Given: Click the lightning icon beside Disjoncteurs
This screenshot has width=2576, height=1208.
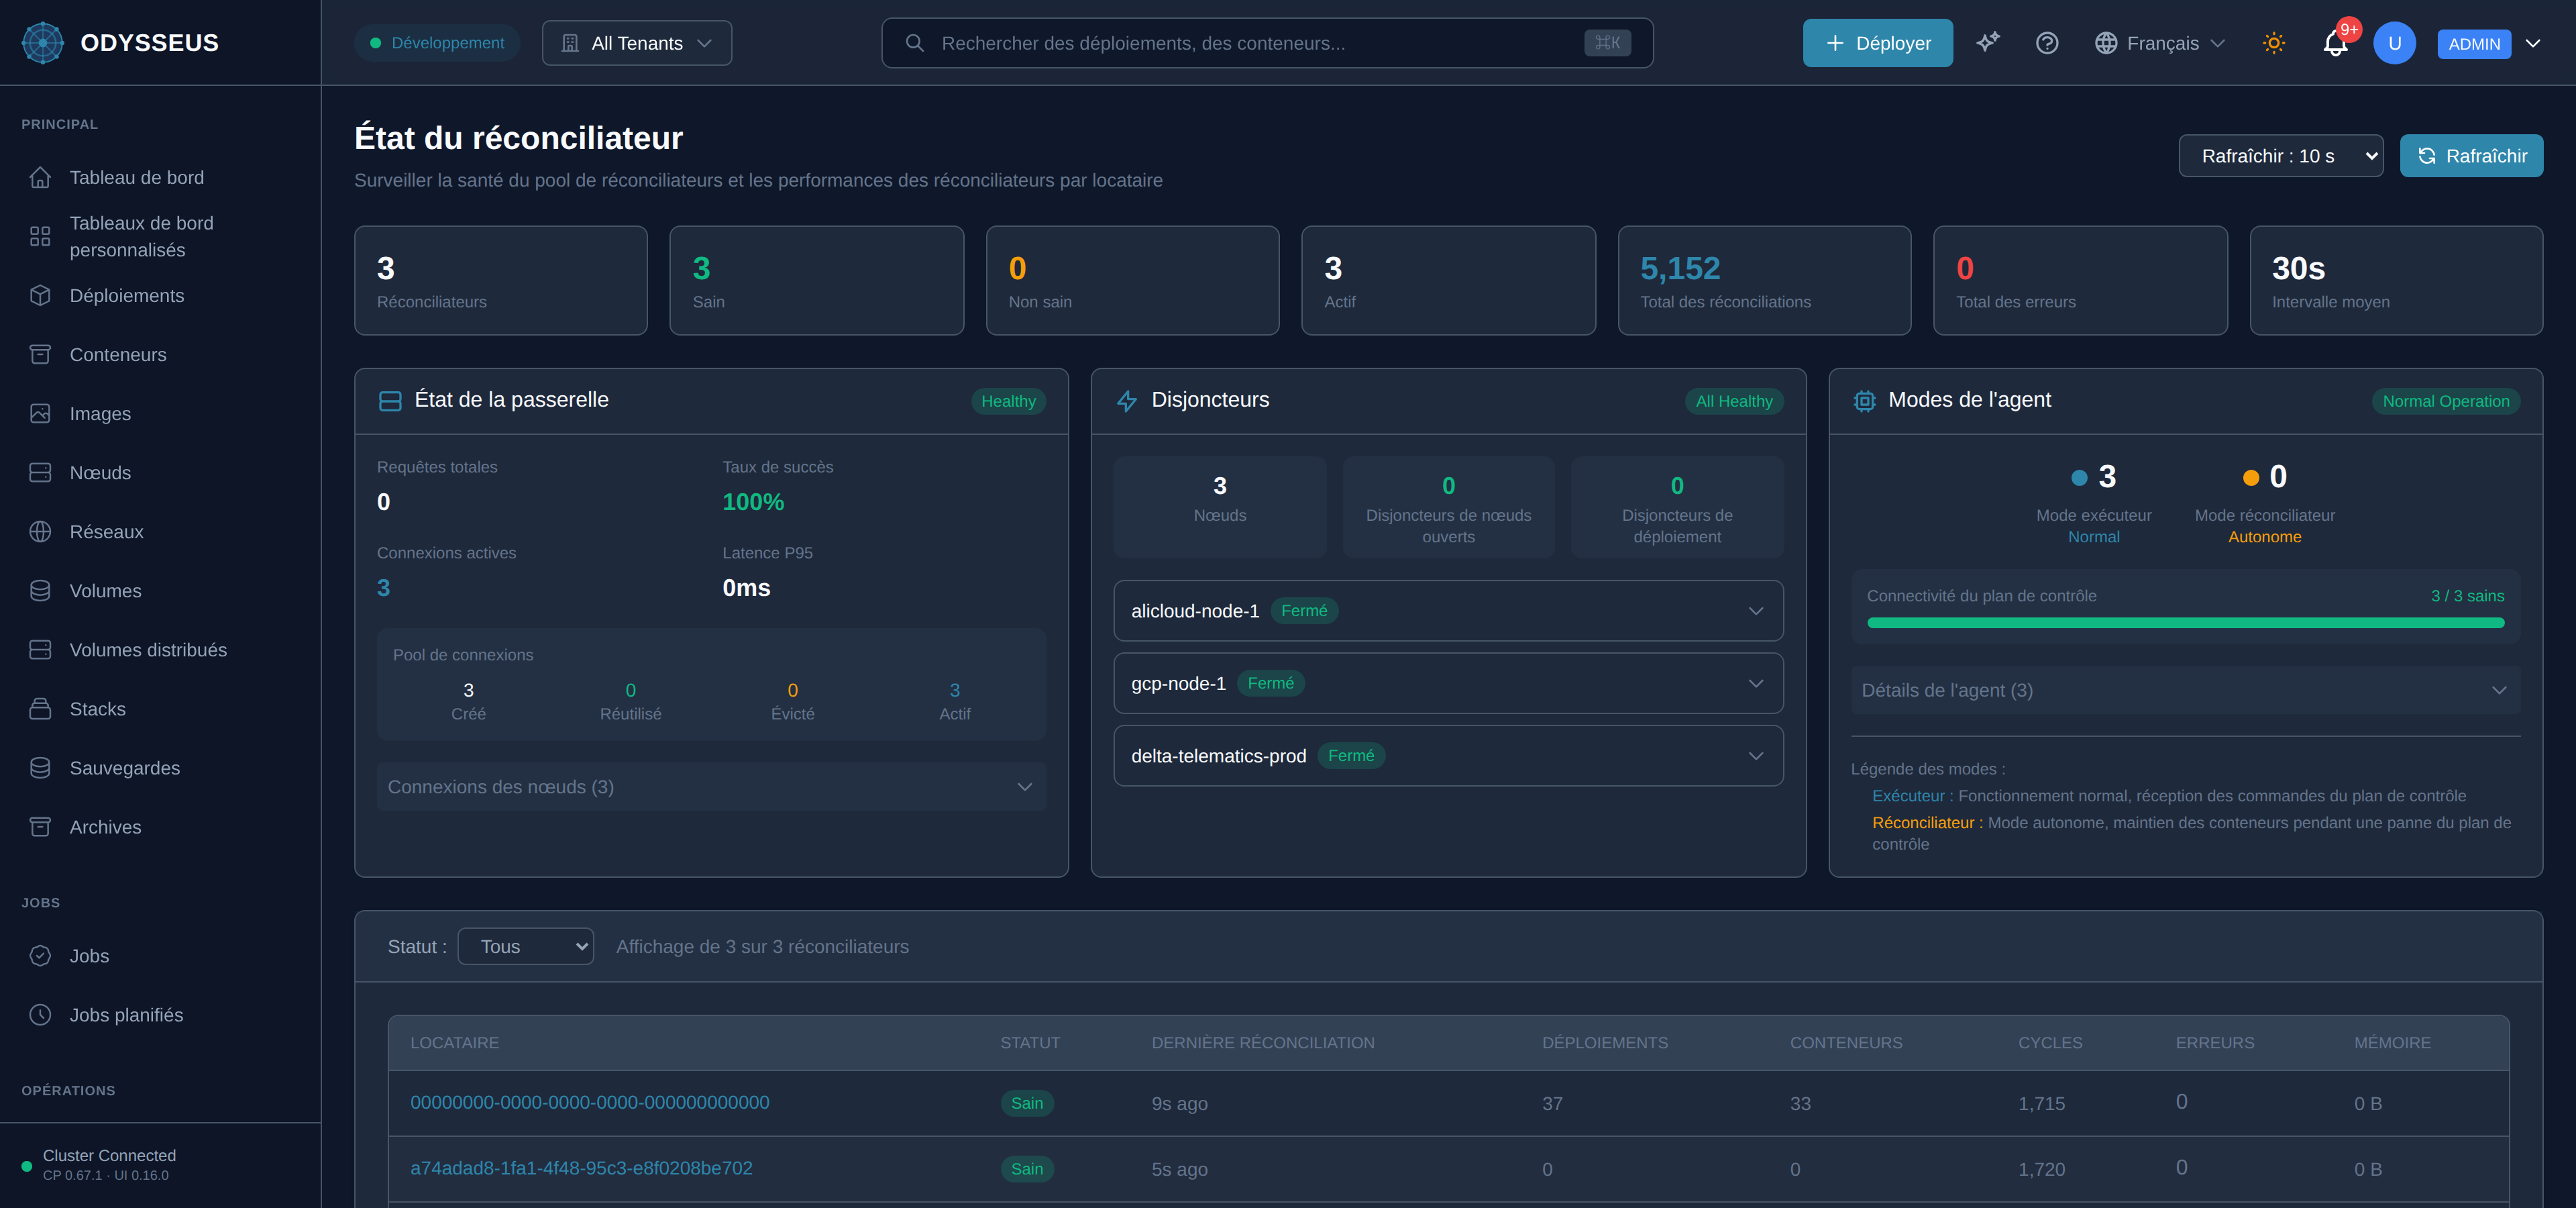Looking at the screenshot, I should click(x=1127, y=401).
